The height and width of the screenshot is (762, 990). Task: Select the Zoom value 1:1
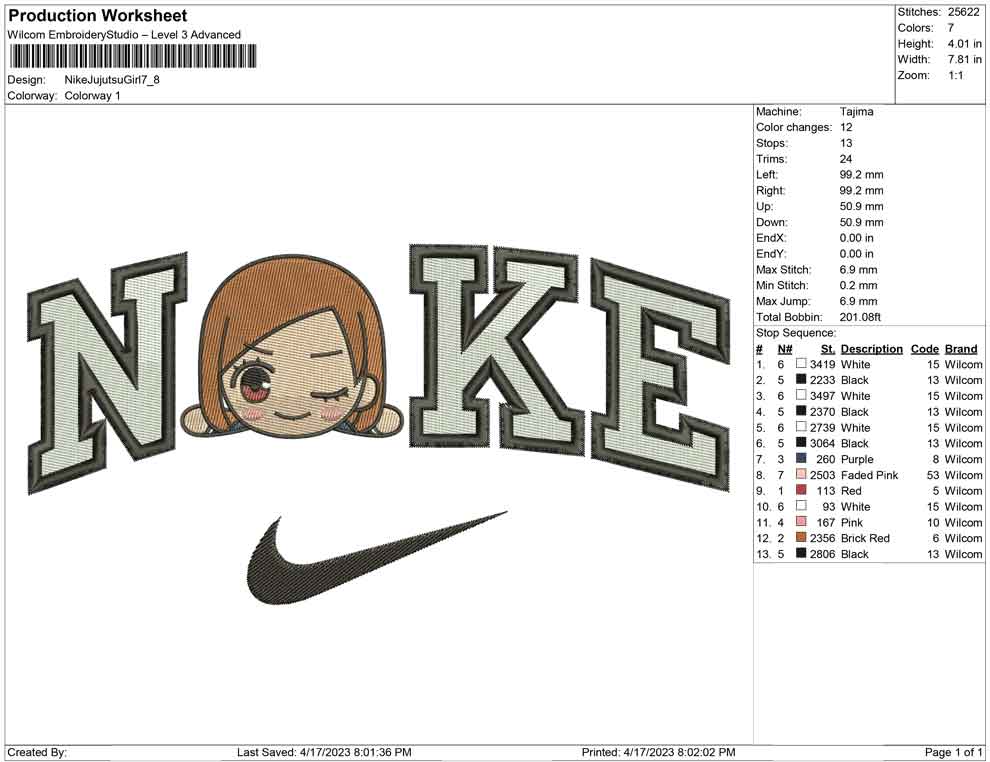pos(955,75)
